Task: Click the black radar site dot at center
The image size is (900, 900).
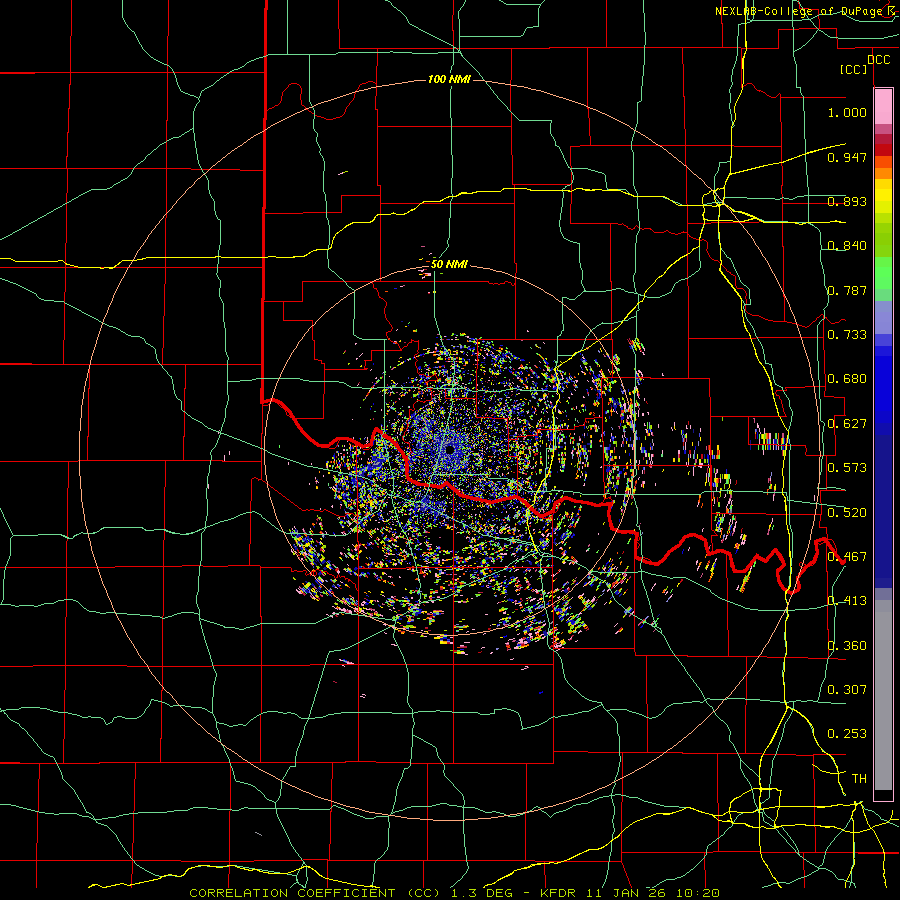Action: click(450, 449)
